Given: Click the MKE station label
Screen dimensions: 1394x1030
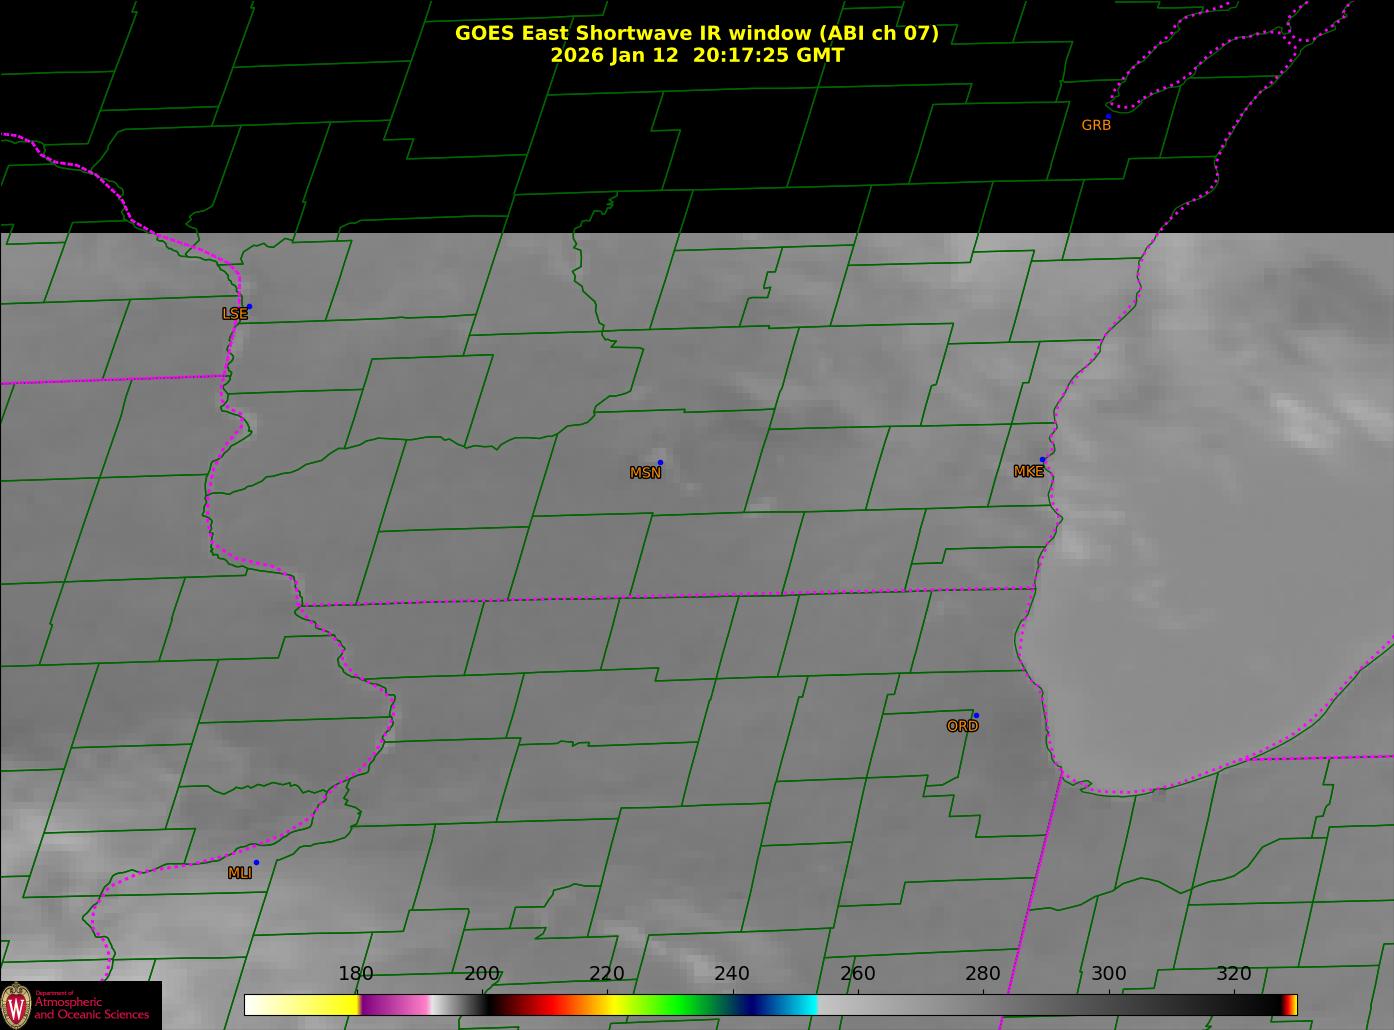Looking at the screenshot, I should click(1028, 472).
